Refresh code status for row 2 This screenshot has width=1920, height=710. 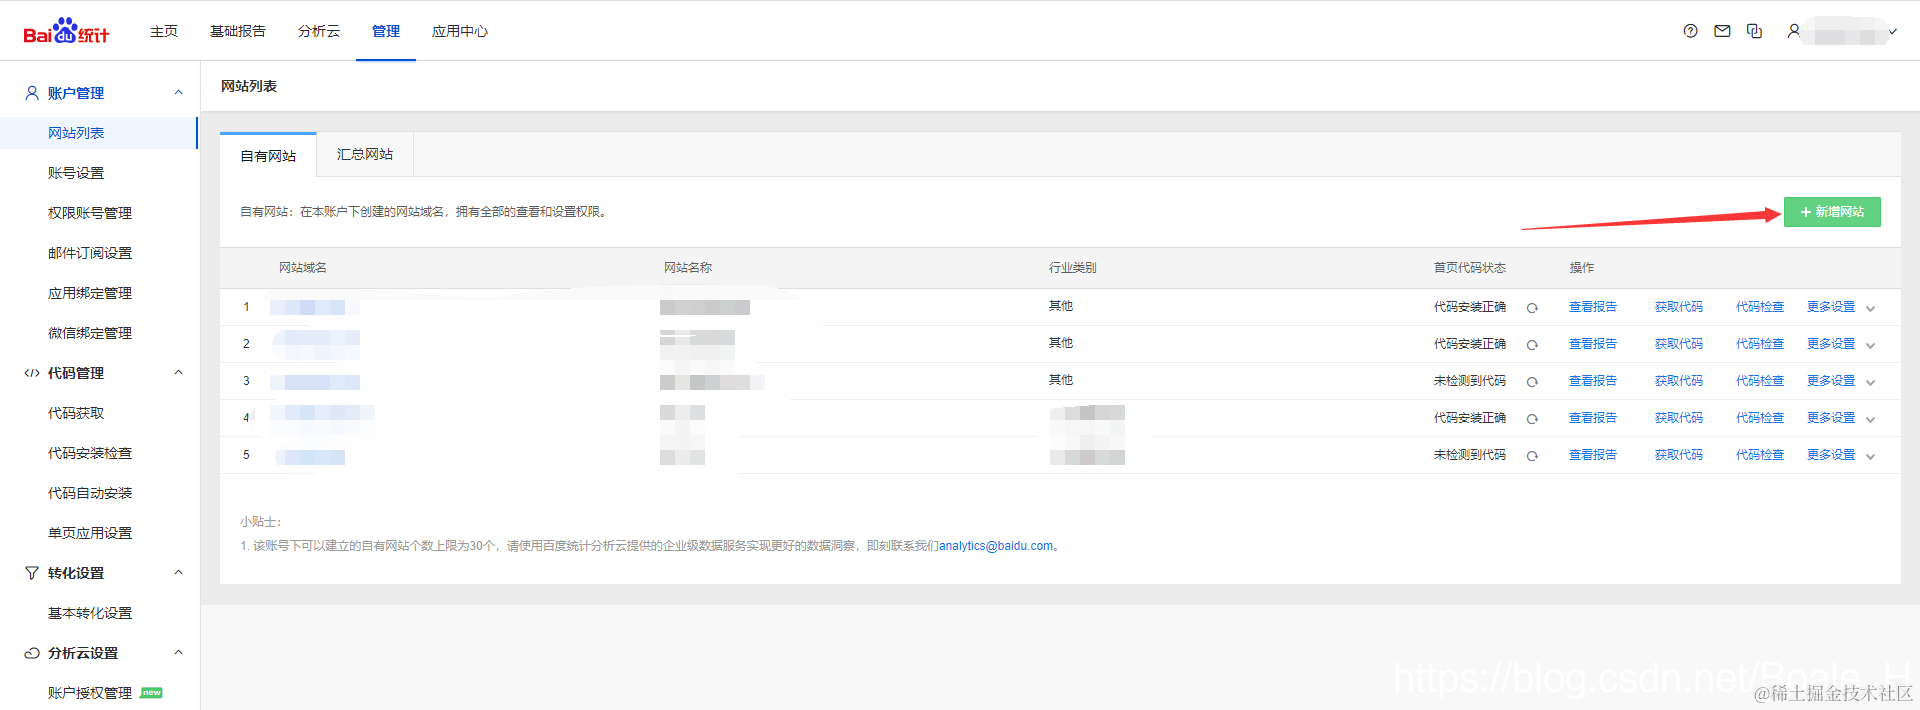pos(1532,345)
